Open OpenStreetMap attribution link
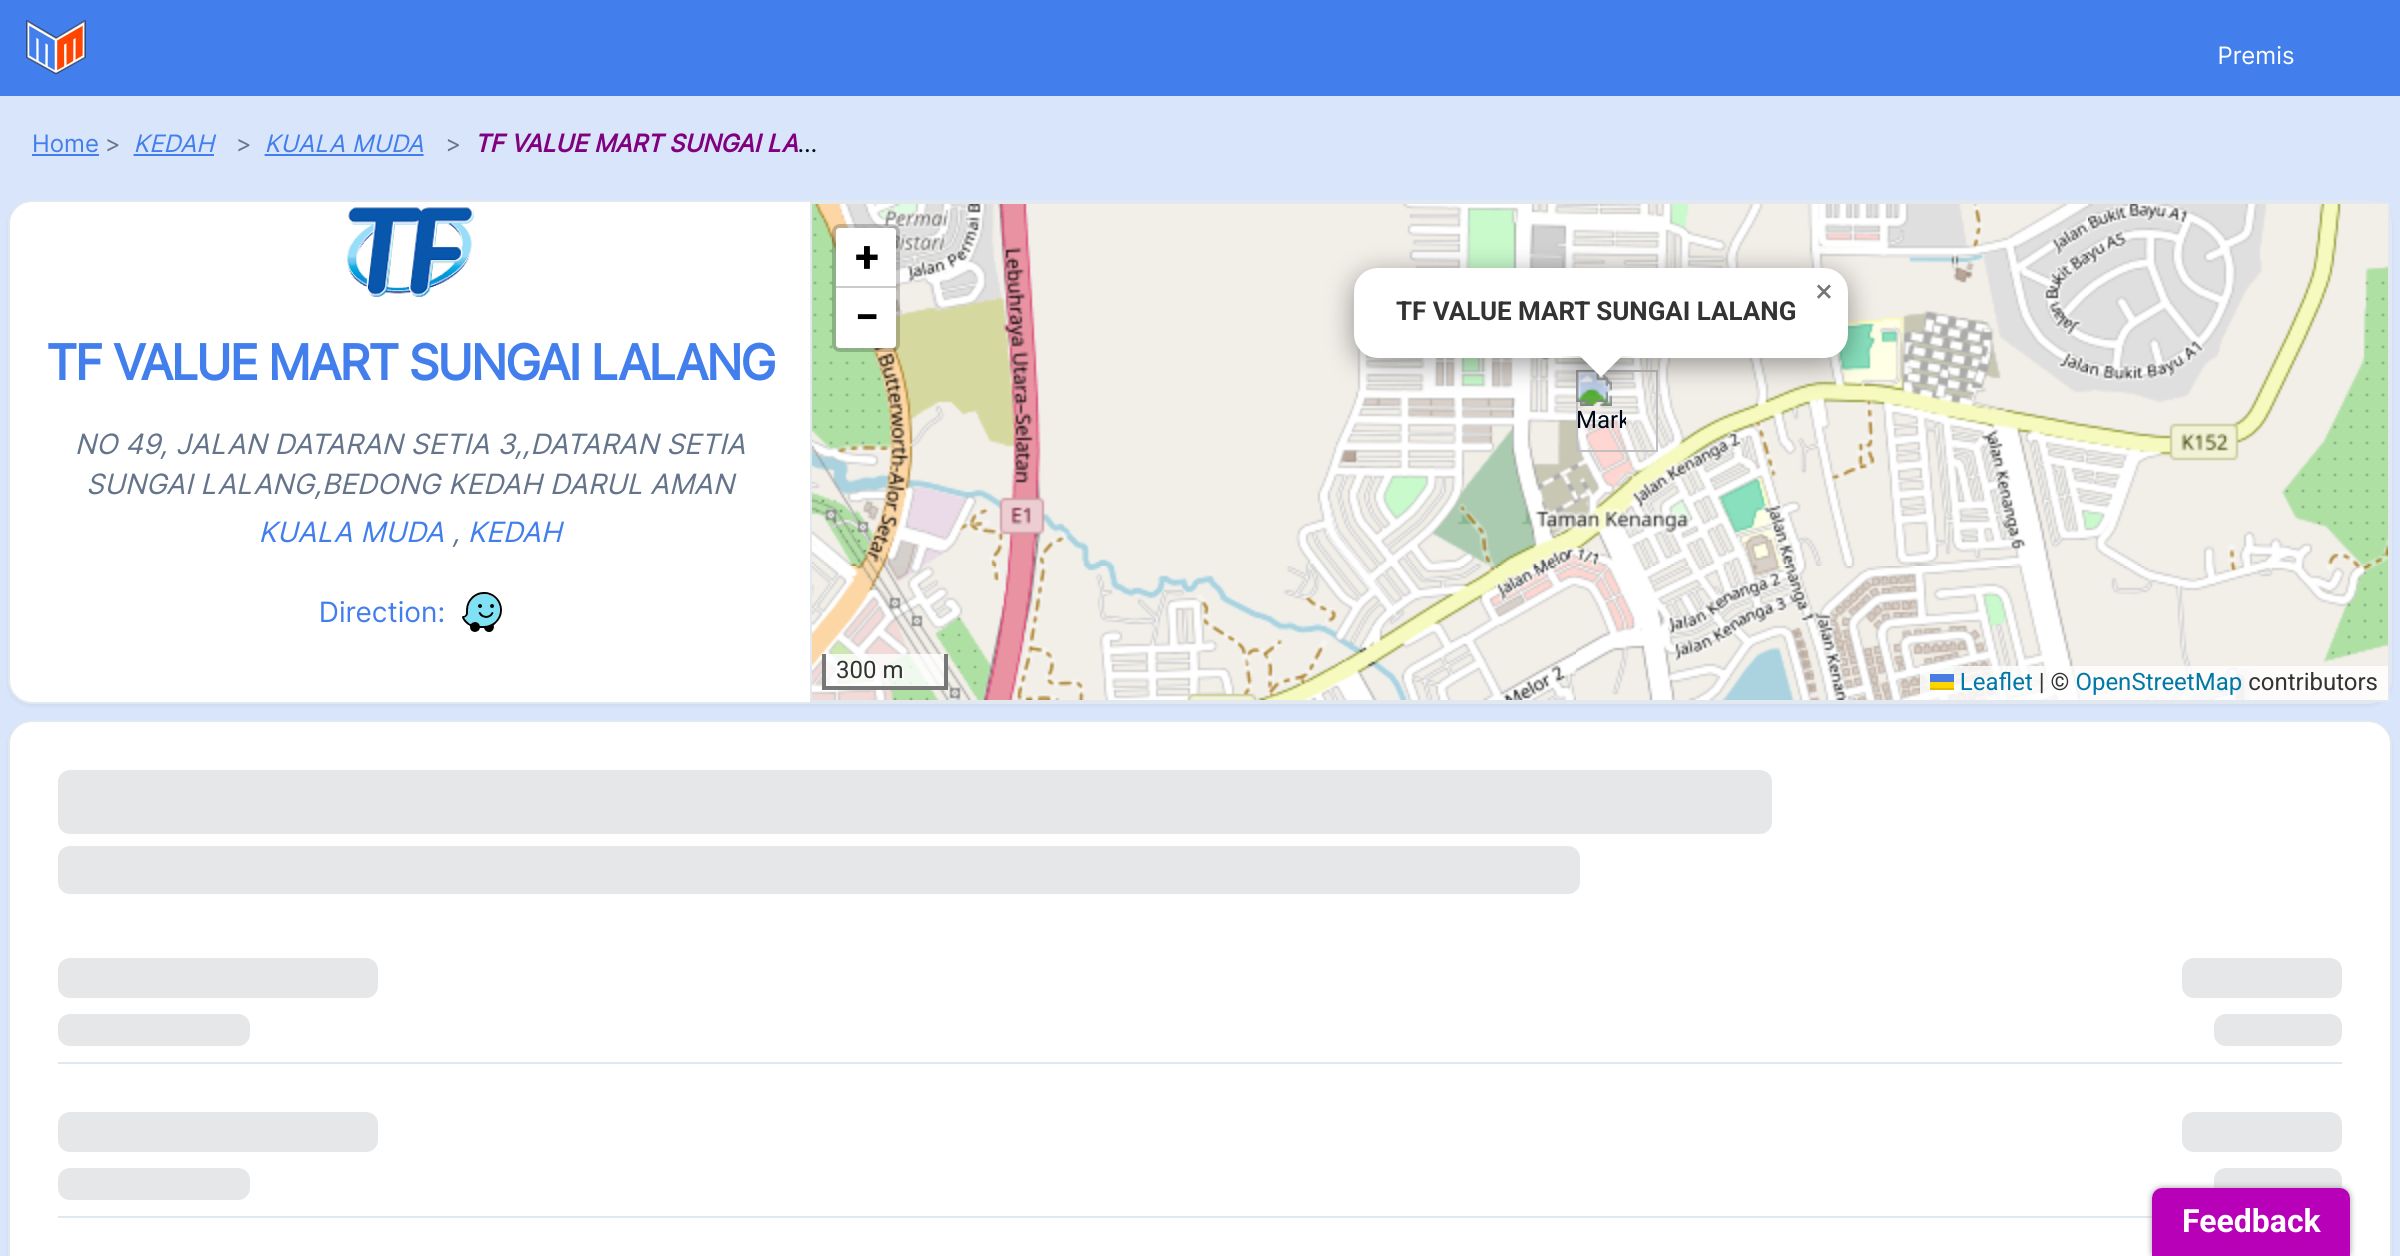Viewport: 2400px width, 1256px height. coord(2158,682)
